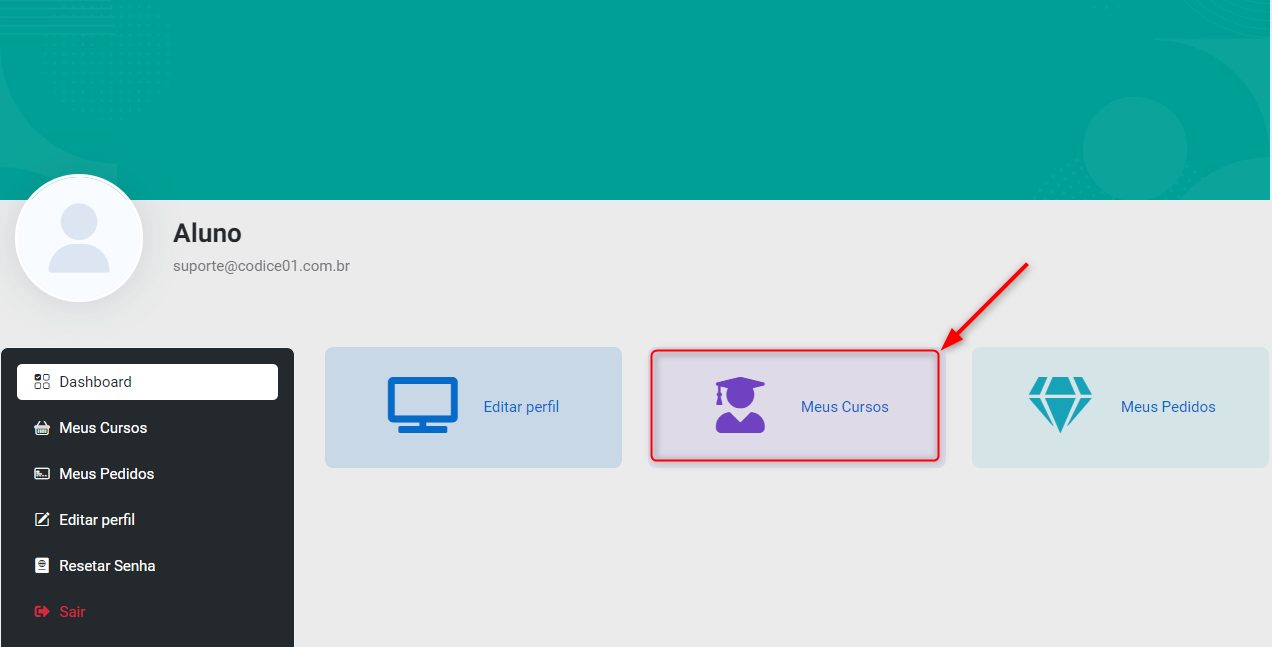The width and height of the screenshot is (1272, 647).
Task: Open Editar perfil text in the sidebar
Action: [97, 520]
